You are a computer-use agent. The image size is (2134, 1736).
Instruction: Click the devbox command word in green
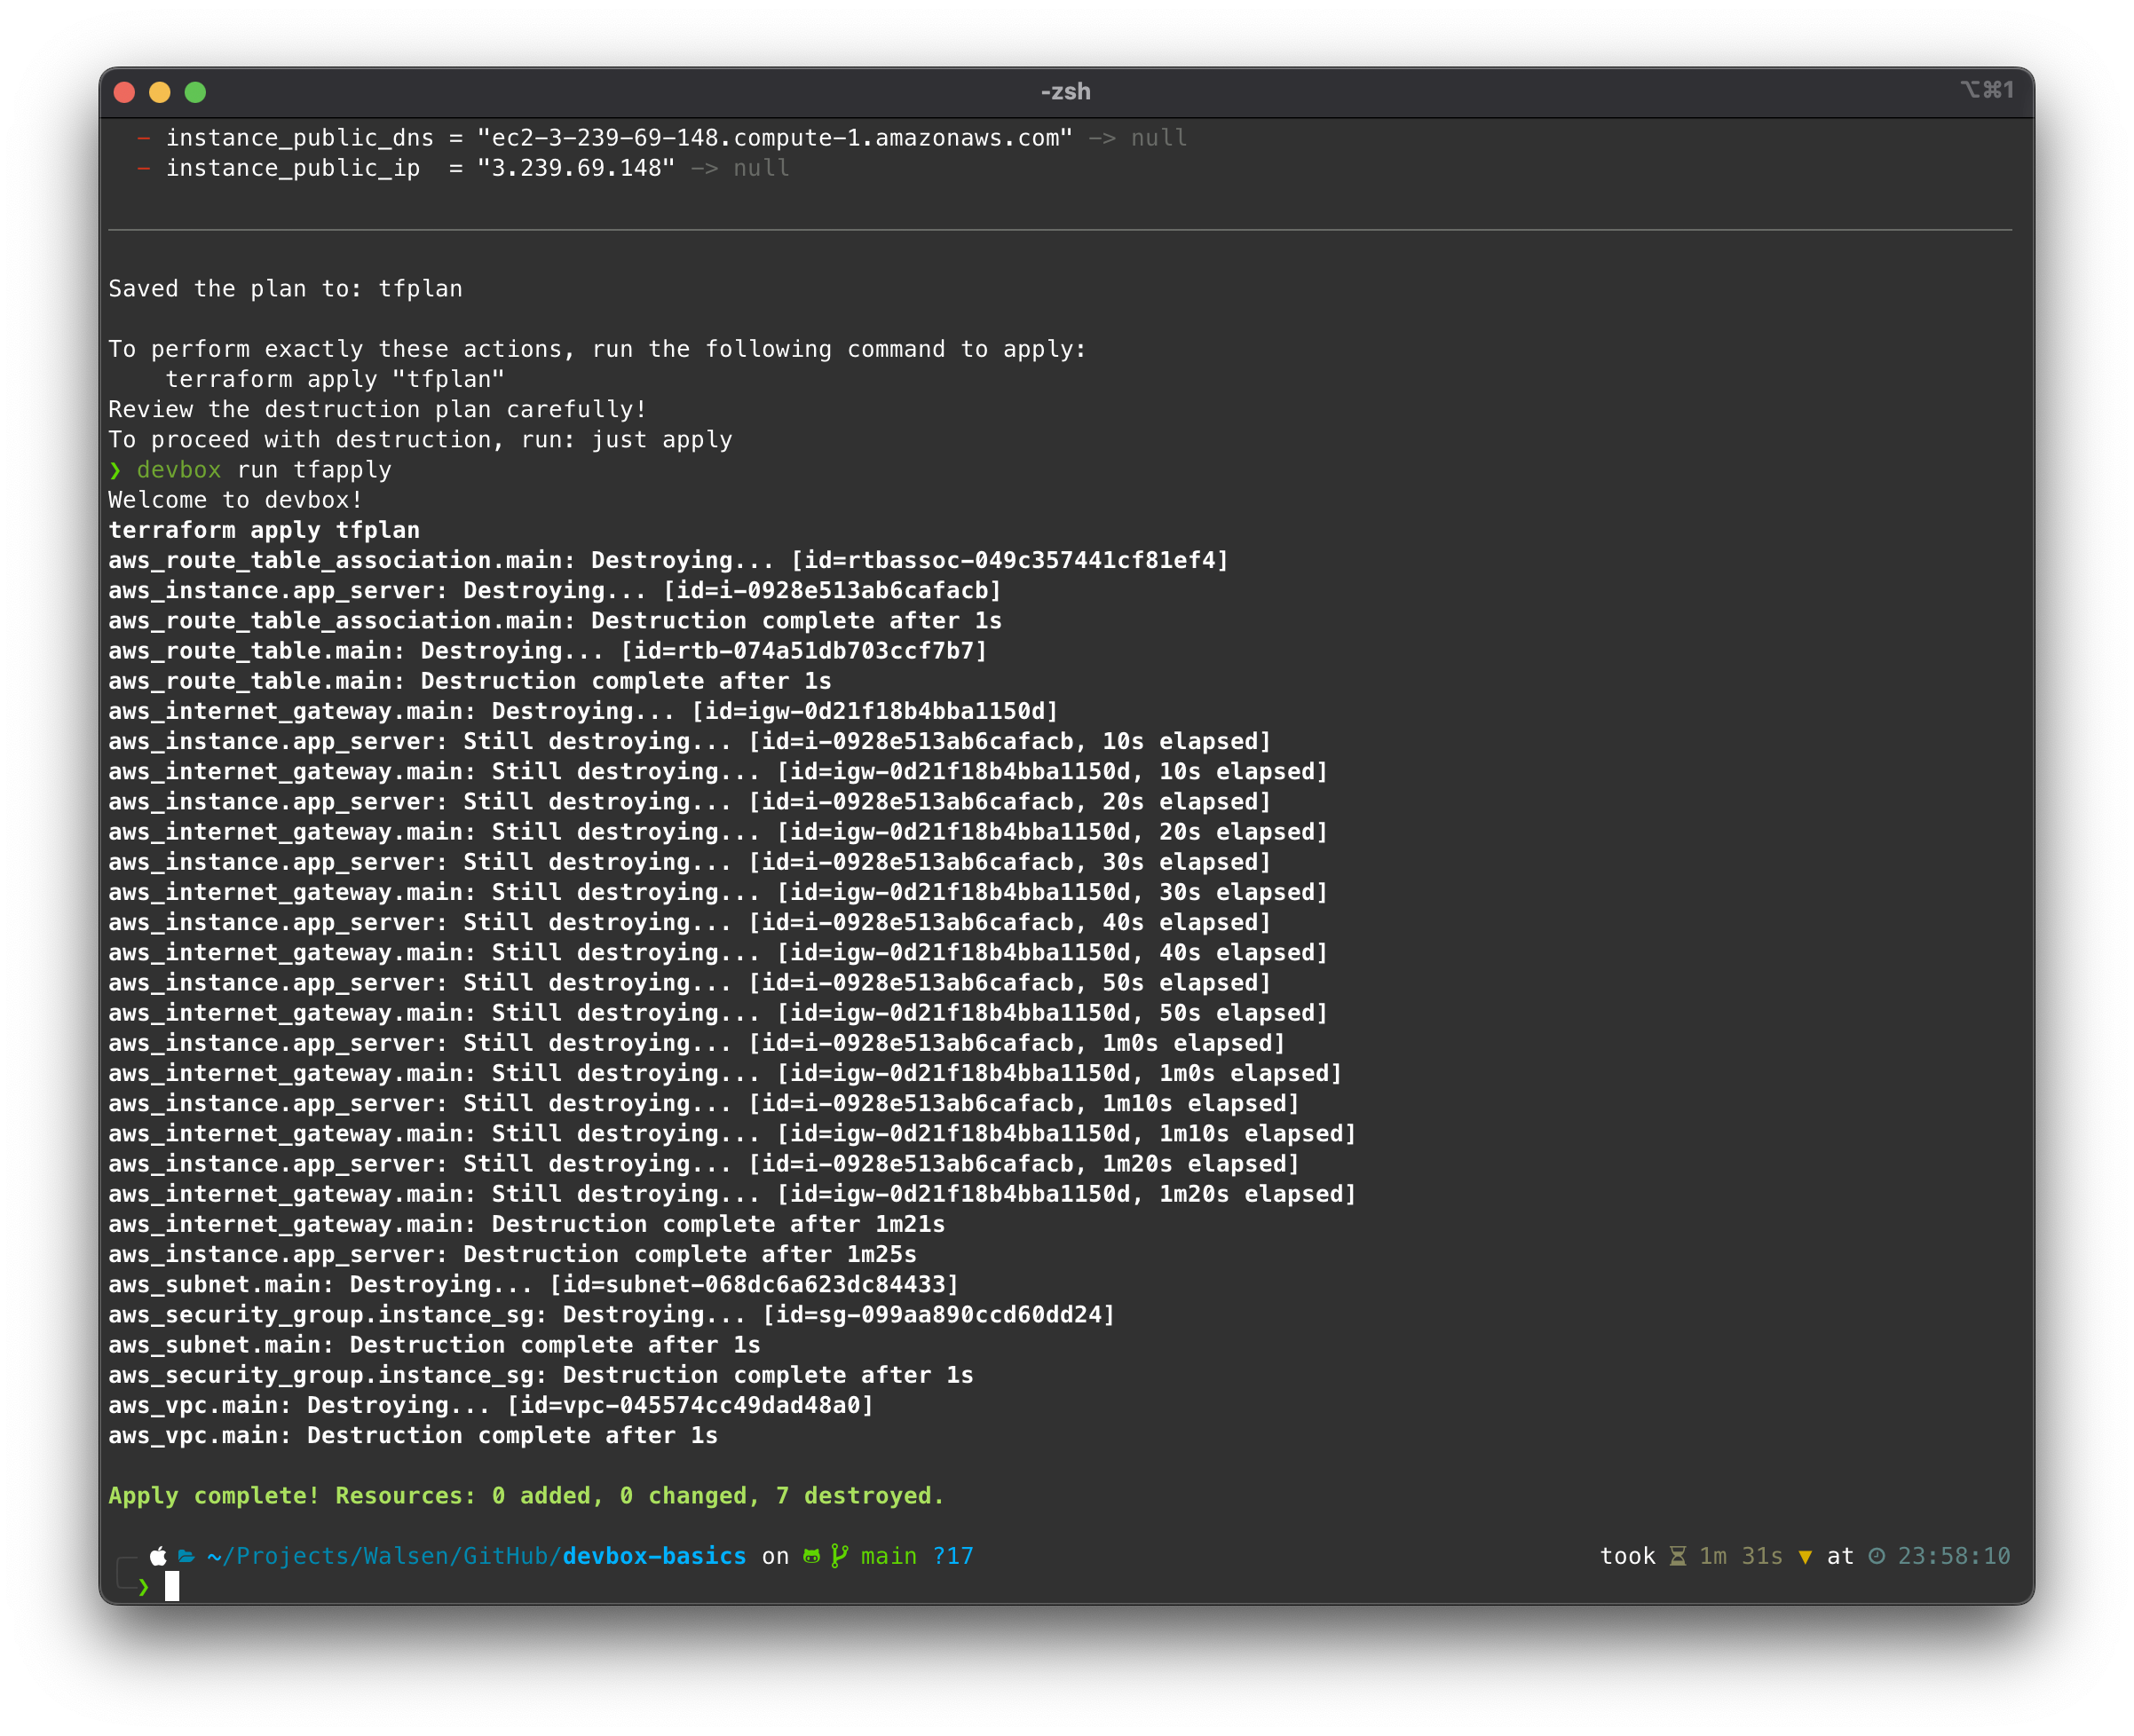(x=179, y=470)
